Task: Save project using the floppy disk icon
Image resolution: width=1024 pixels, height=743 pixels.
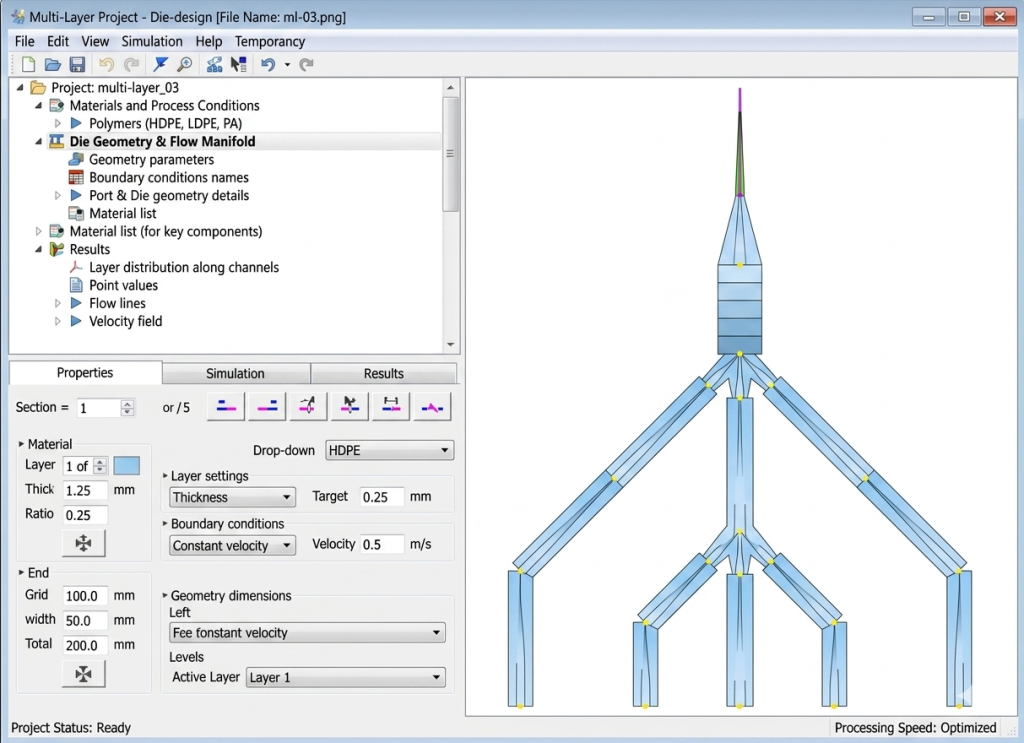Action: 77,64
